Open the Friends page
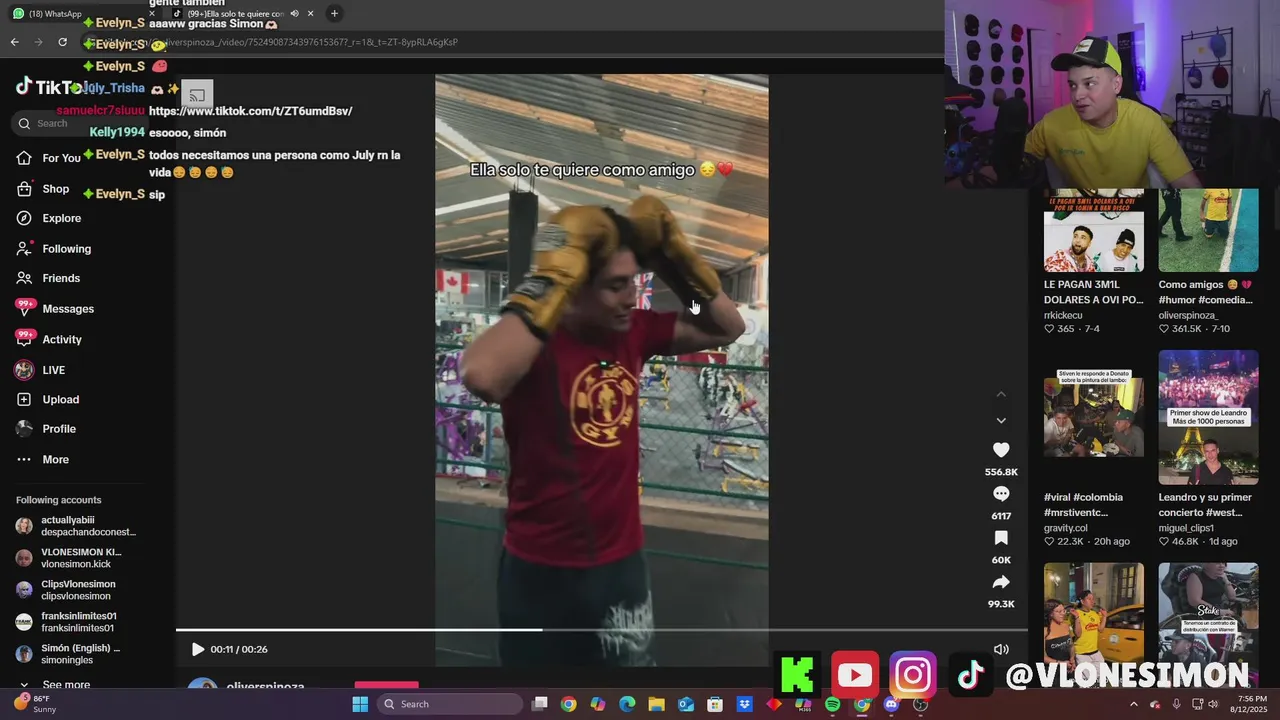Viewport: 1280px width, 720px height. coord(48,278)
